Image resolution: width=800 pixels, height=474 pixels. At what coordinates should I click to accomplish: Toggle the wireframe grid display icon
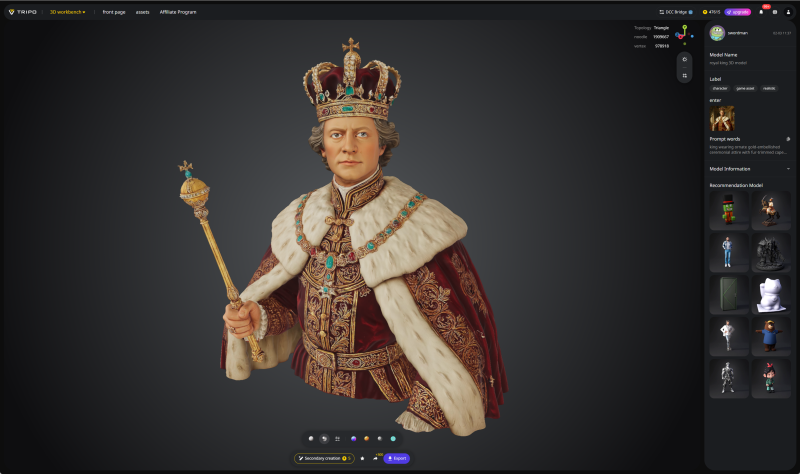click(x=337, y=438)
